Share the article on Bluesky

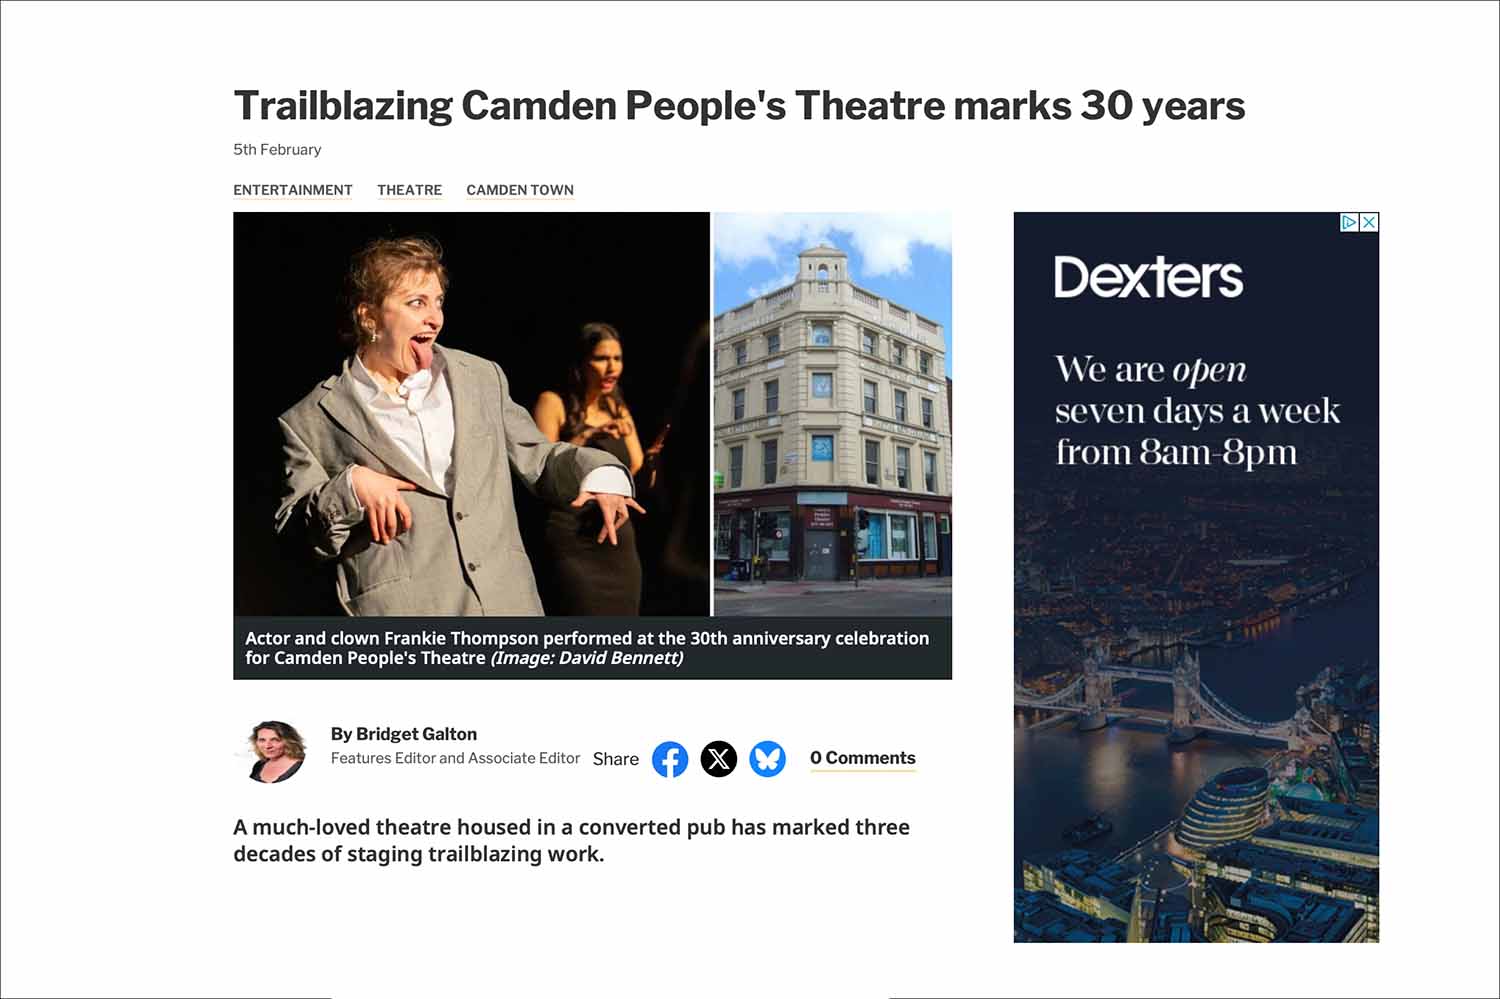[768, 759]
